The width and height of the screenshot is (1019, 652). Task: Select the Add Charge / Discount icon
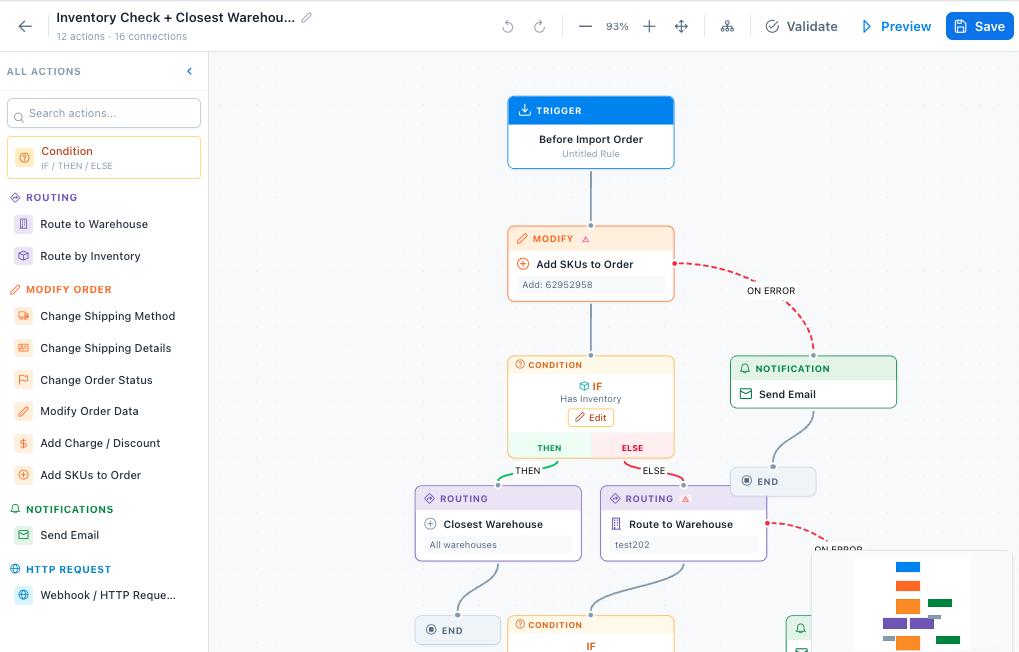[x=22, y=443]
